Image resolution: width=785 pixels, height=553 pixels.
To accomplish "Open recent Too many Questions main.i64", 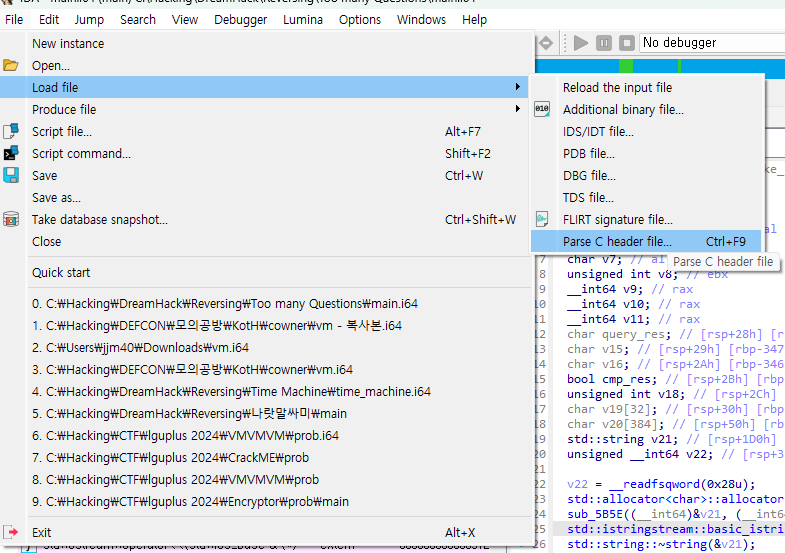I will click(238, 303).
